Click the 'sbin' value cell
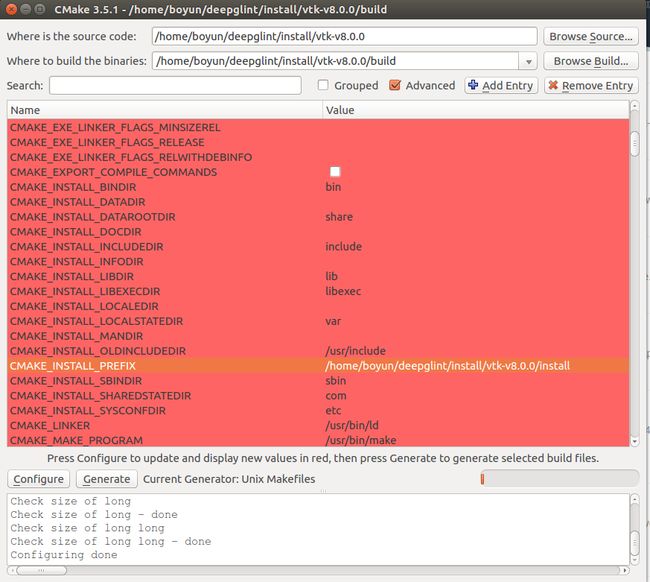 335,381
